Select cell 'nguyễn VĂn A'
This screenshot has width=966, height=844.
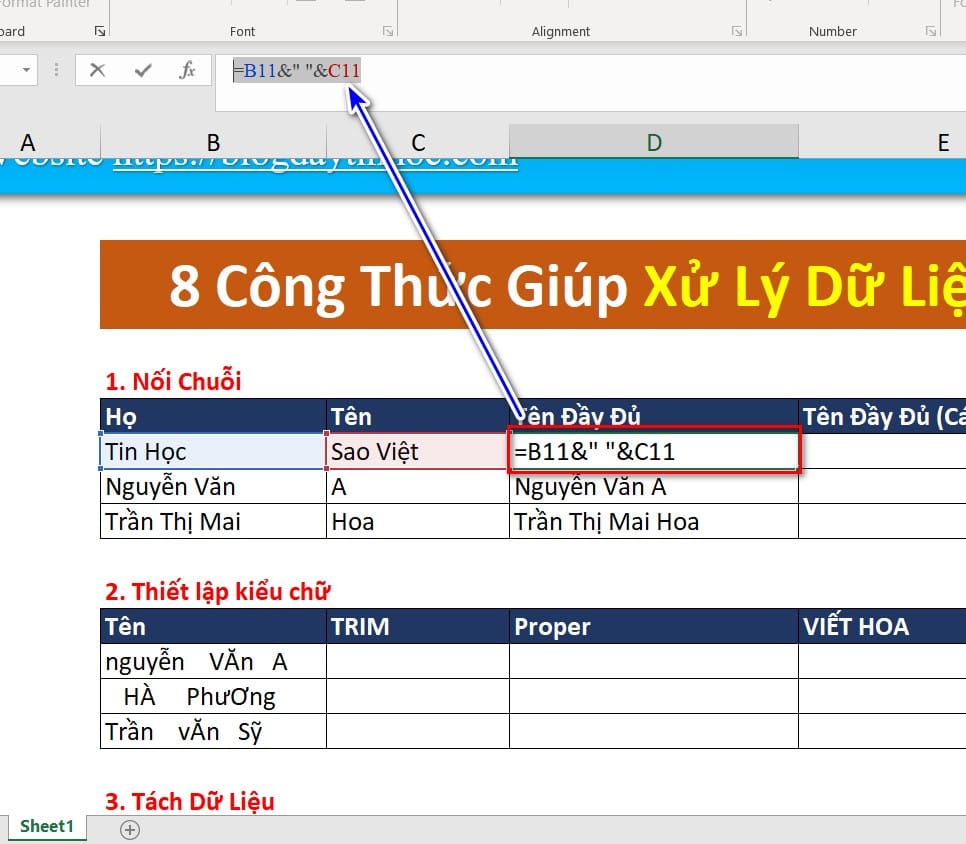tap(213, 662)
